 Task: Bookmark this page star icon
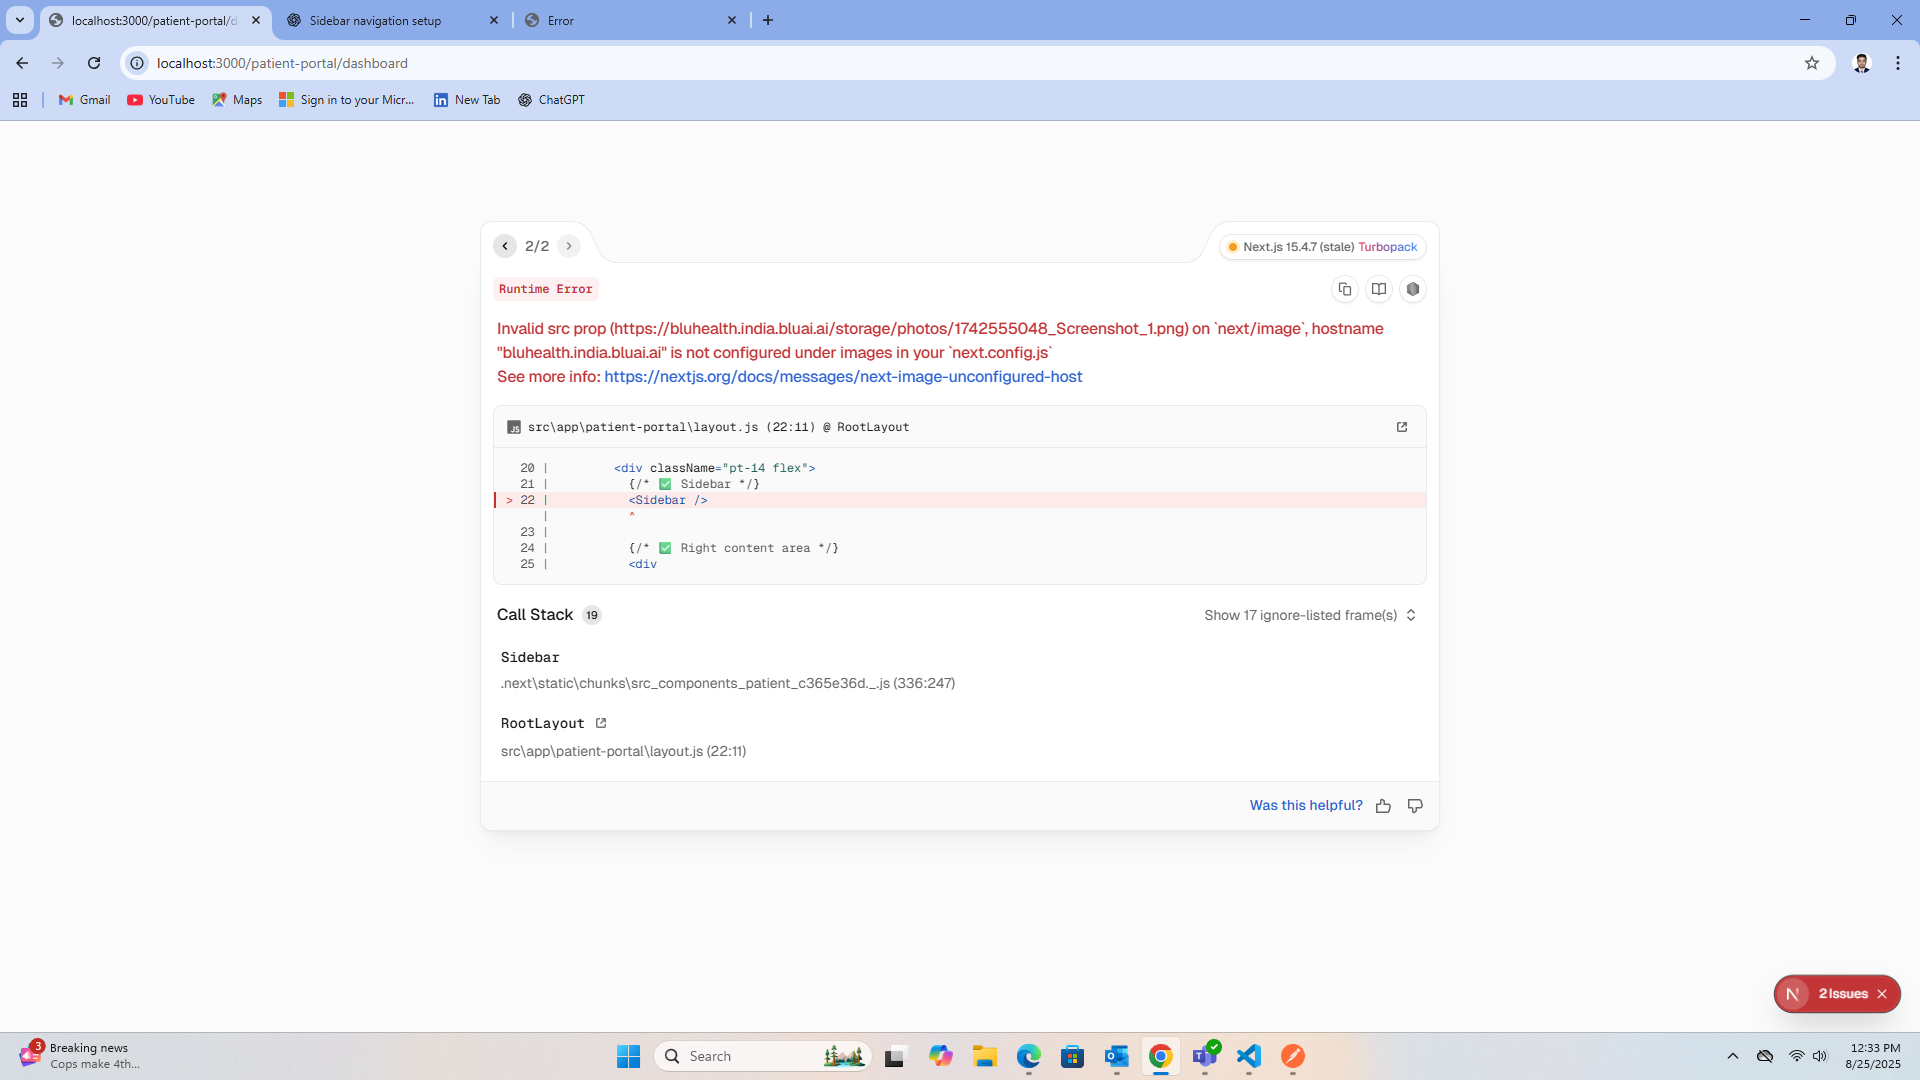click(1812, 63)
